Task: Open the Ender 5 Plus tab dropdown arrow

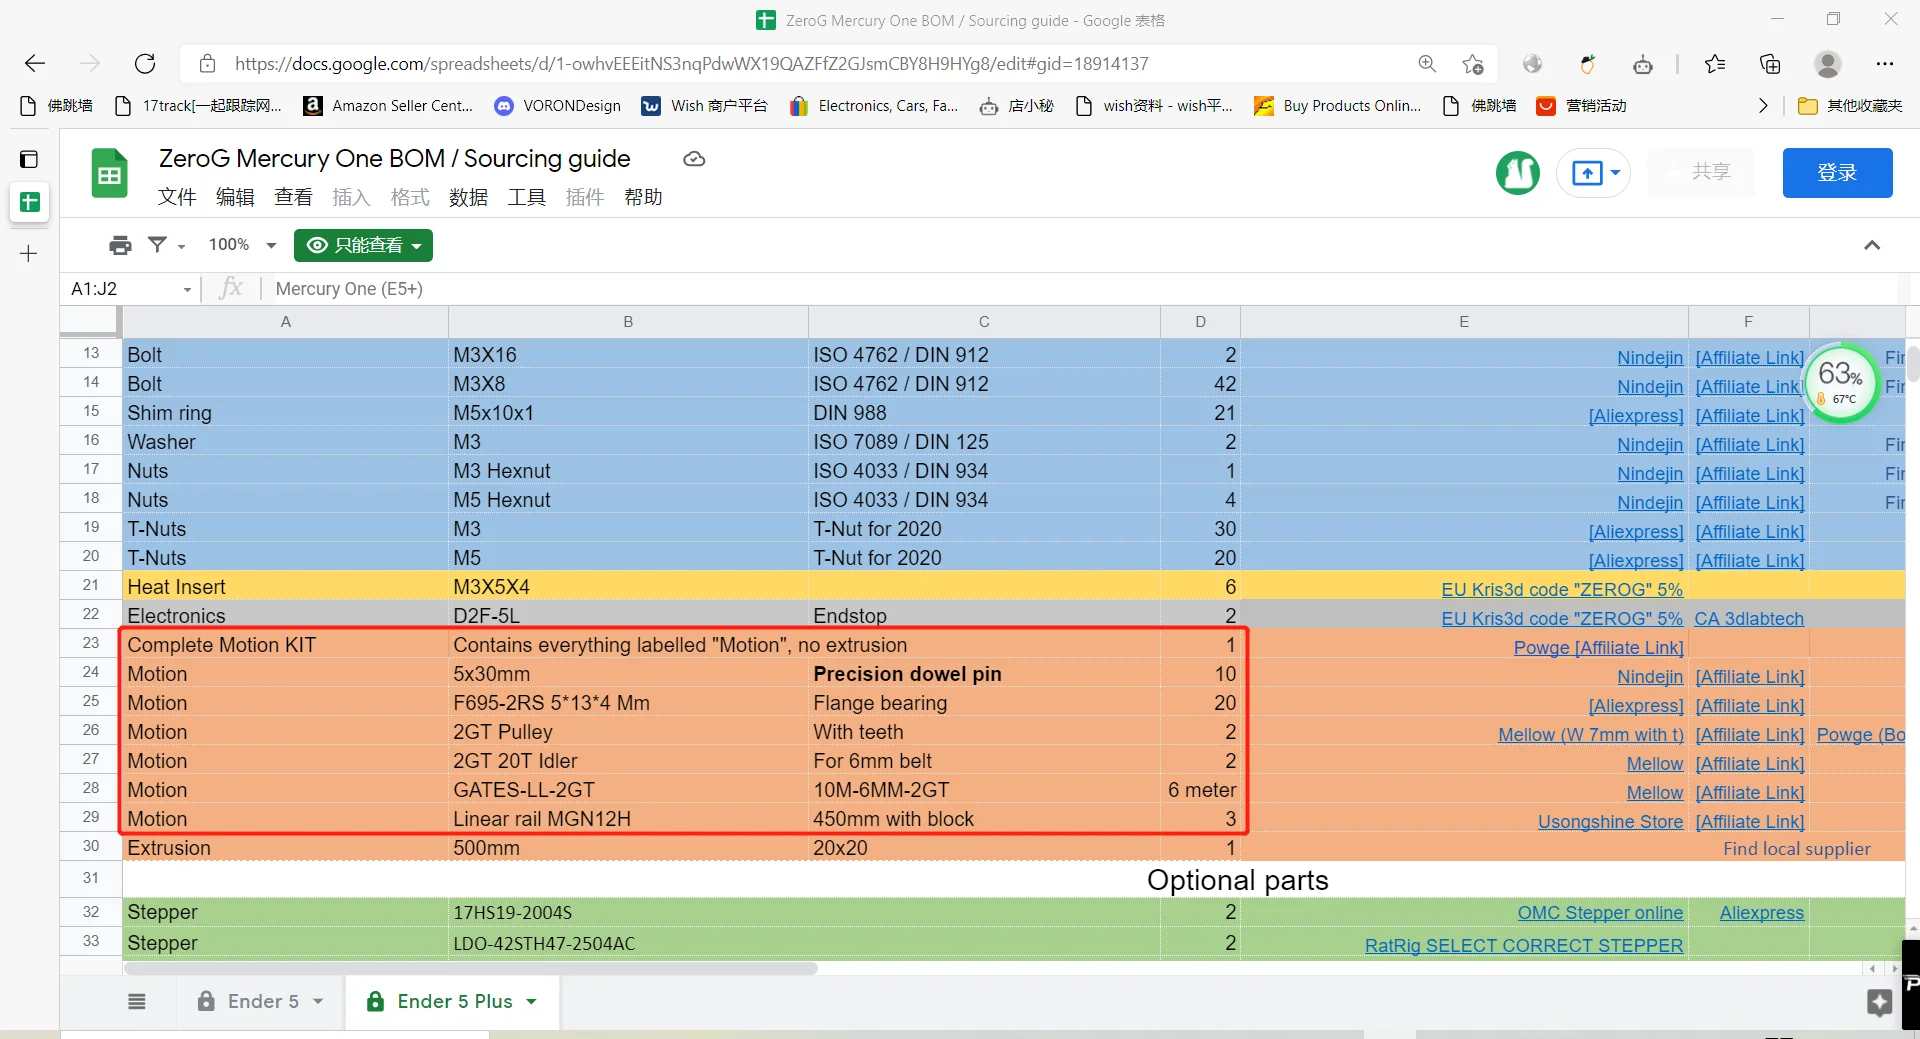Action: pyautogui.click(x=531, y=1002)
